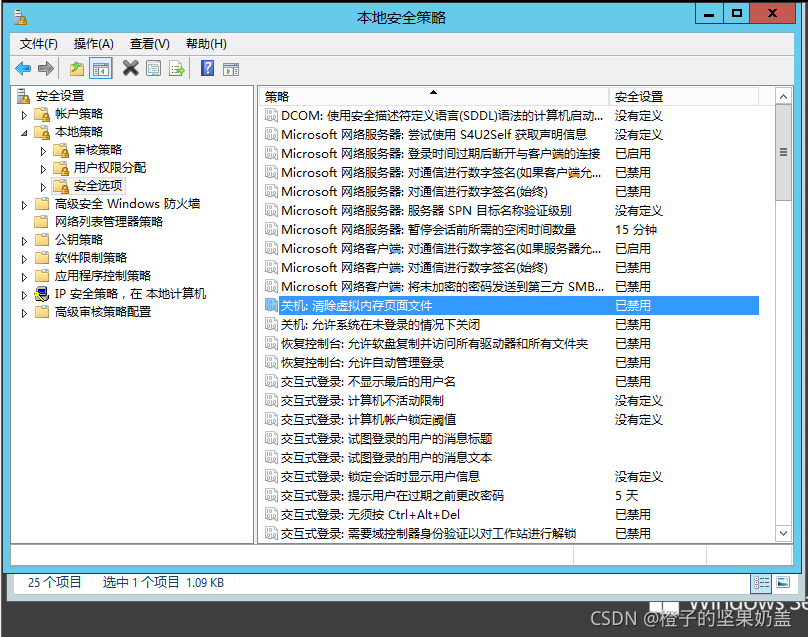Click the IP 安全策略 node icon

click(42, 294)
